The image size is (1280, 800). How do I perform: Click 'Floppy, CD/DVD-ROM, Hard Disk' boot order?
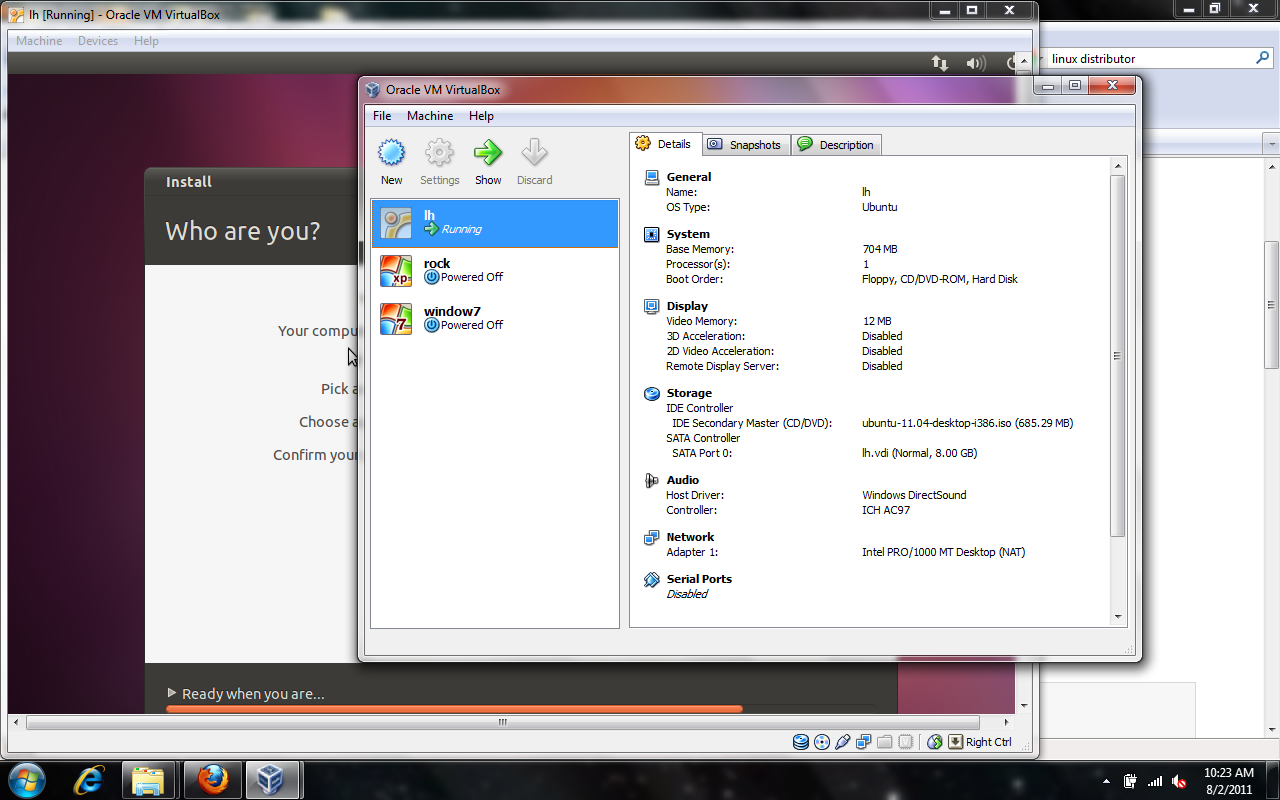(x=940, y=279)
